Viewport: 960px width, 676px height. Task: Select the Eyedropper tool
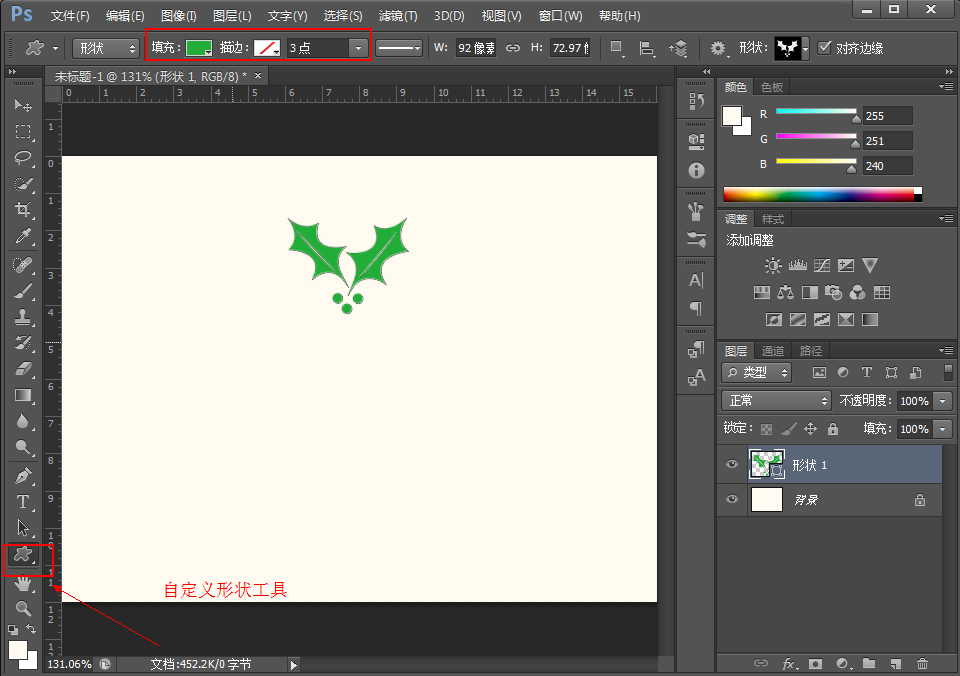pos(23,236)
